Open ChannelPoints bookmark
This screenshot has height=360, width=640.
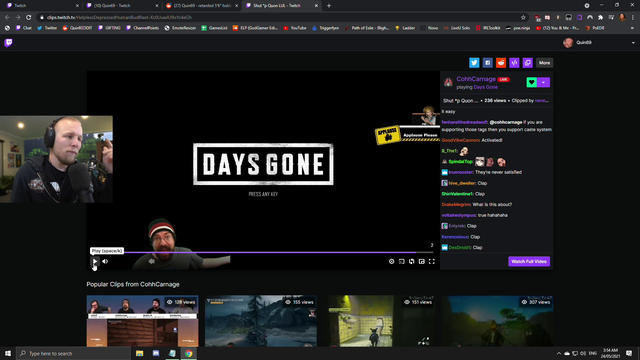[x=142, y=28]
